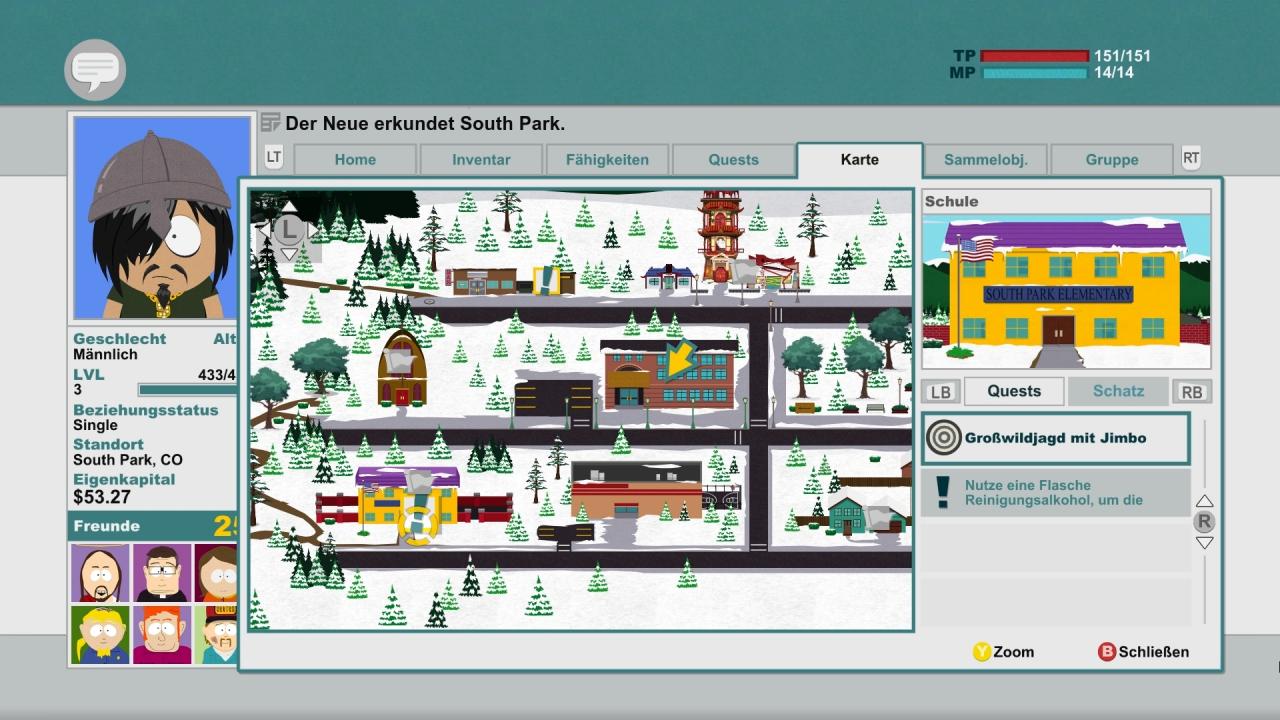Click the speech bubble chat icon
Screen dimensions: 1280x720
tap(95, 69)
